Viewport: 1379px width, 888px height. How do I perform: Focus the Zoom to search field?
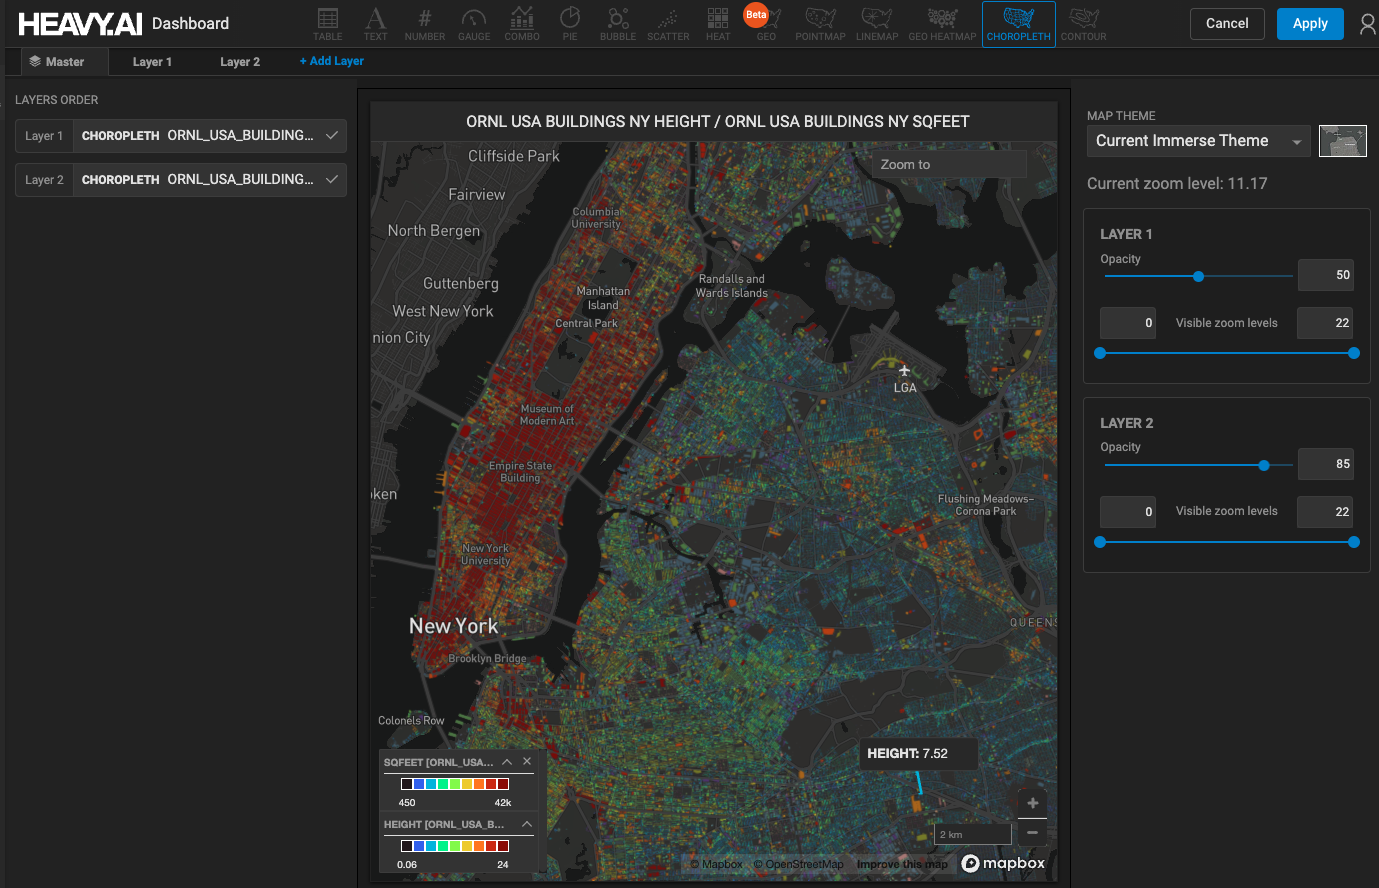(x=950, y=165)
